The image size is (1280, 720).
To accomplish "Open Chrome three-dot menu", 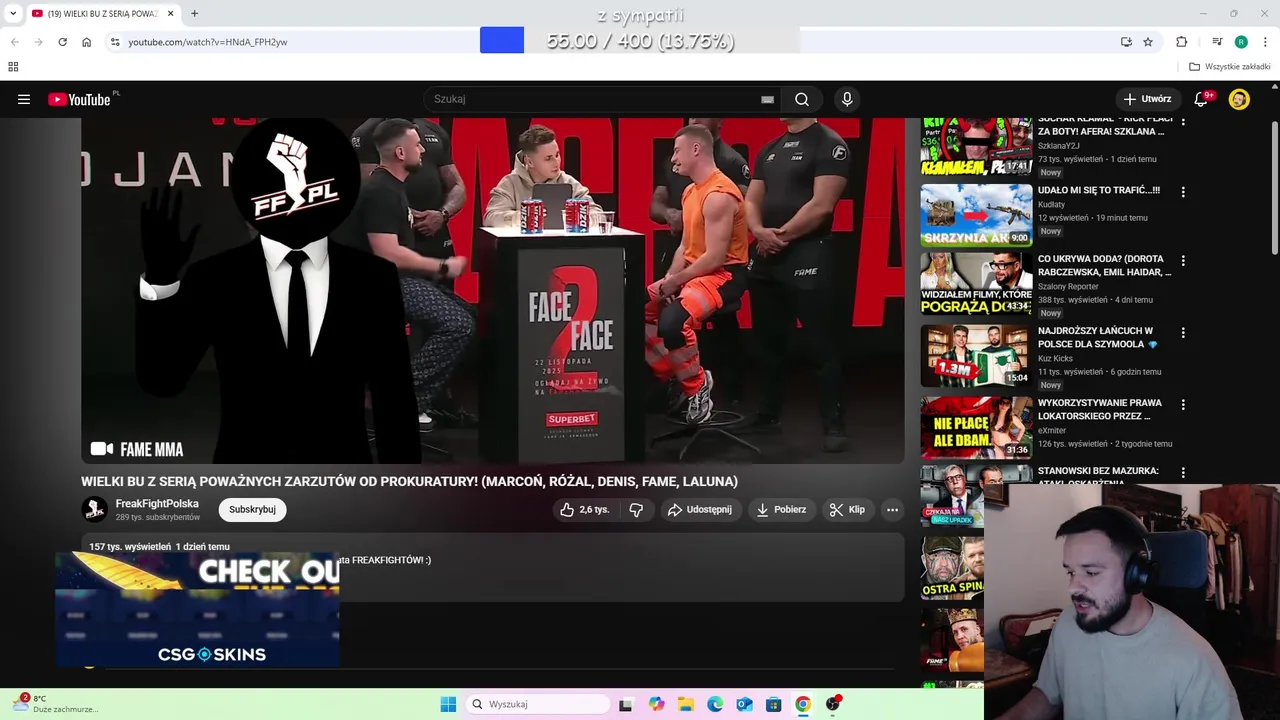I will 1265,42.
